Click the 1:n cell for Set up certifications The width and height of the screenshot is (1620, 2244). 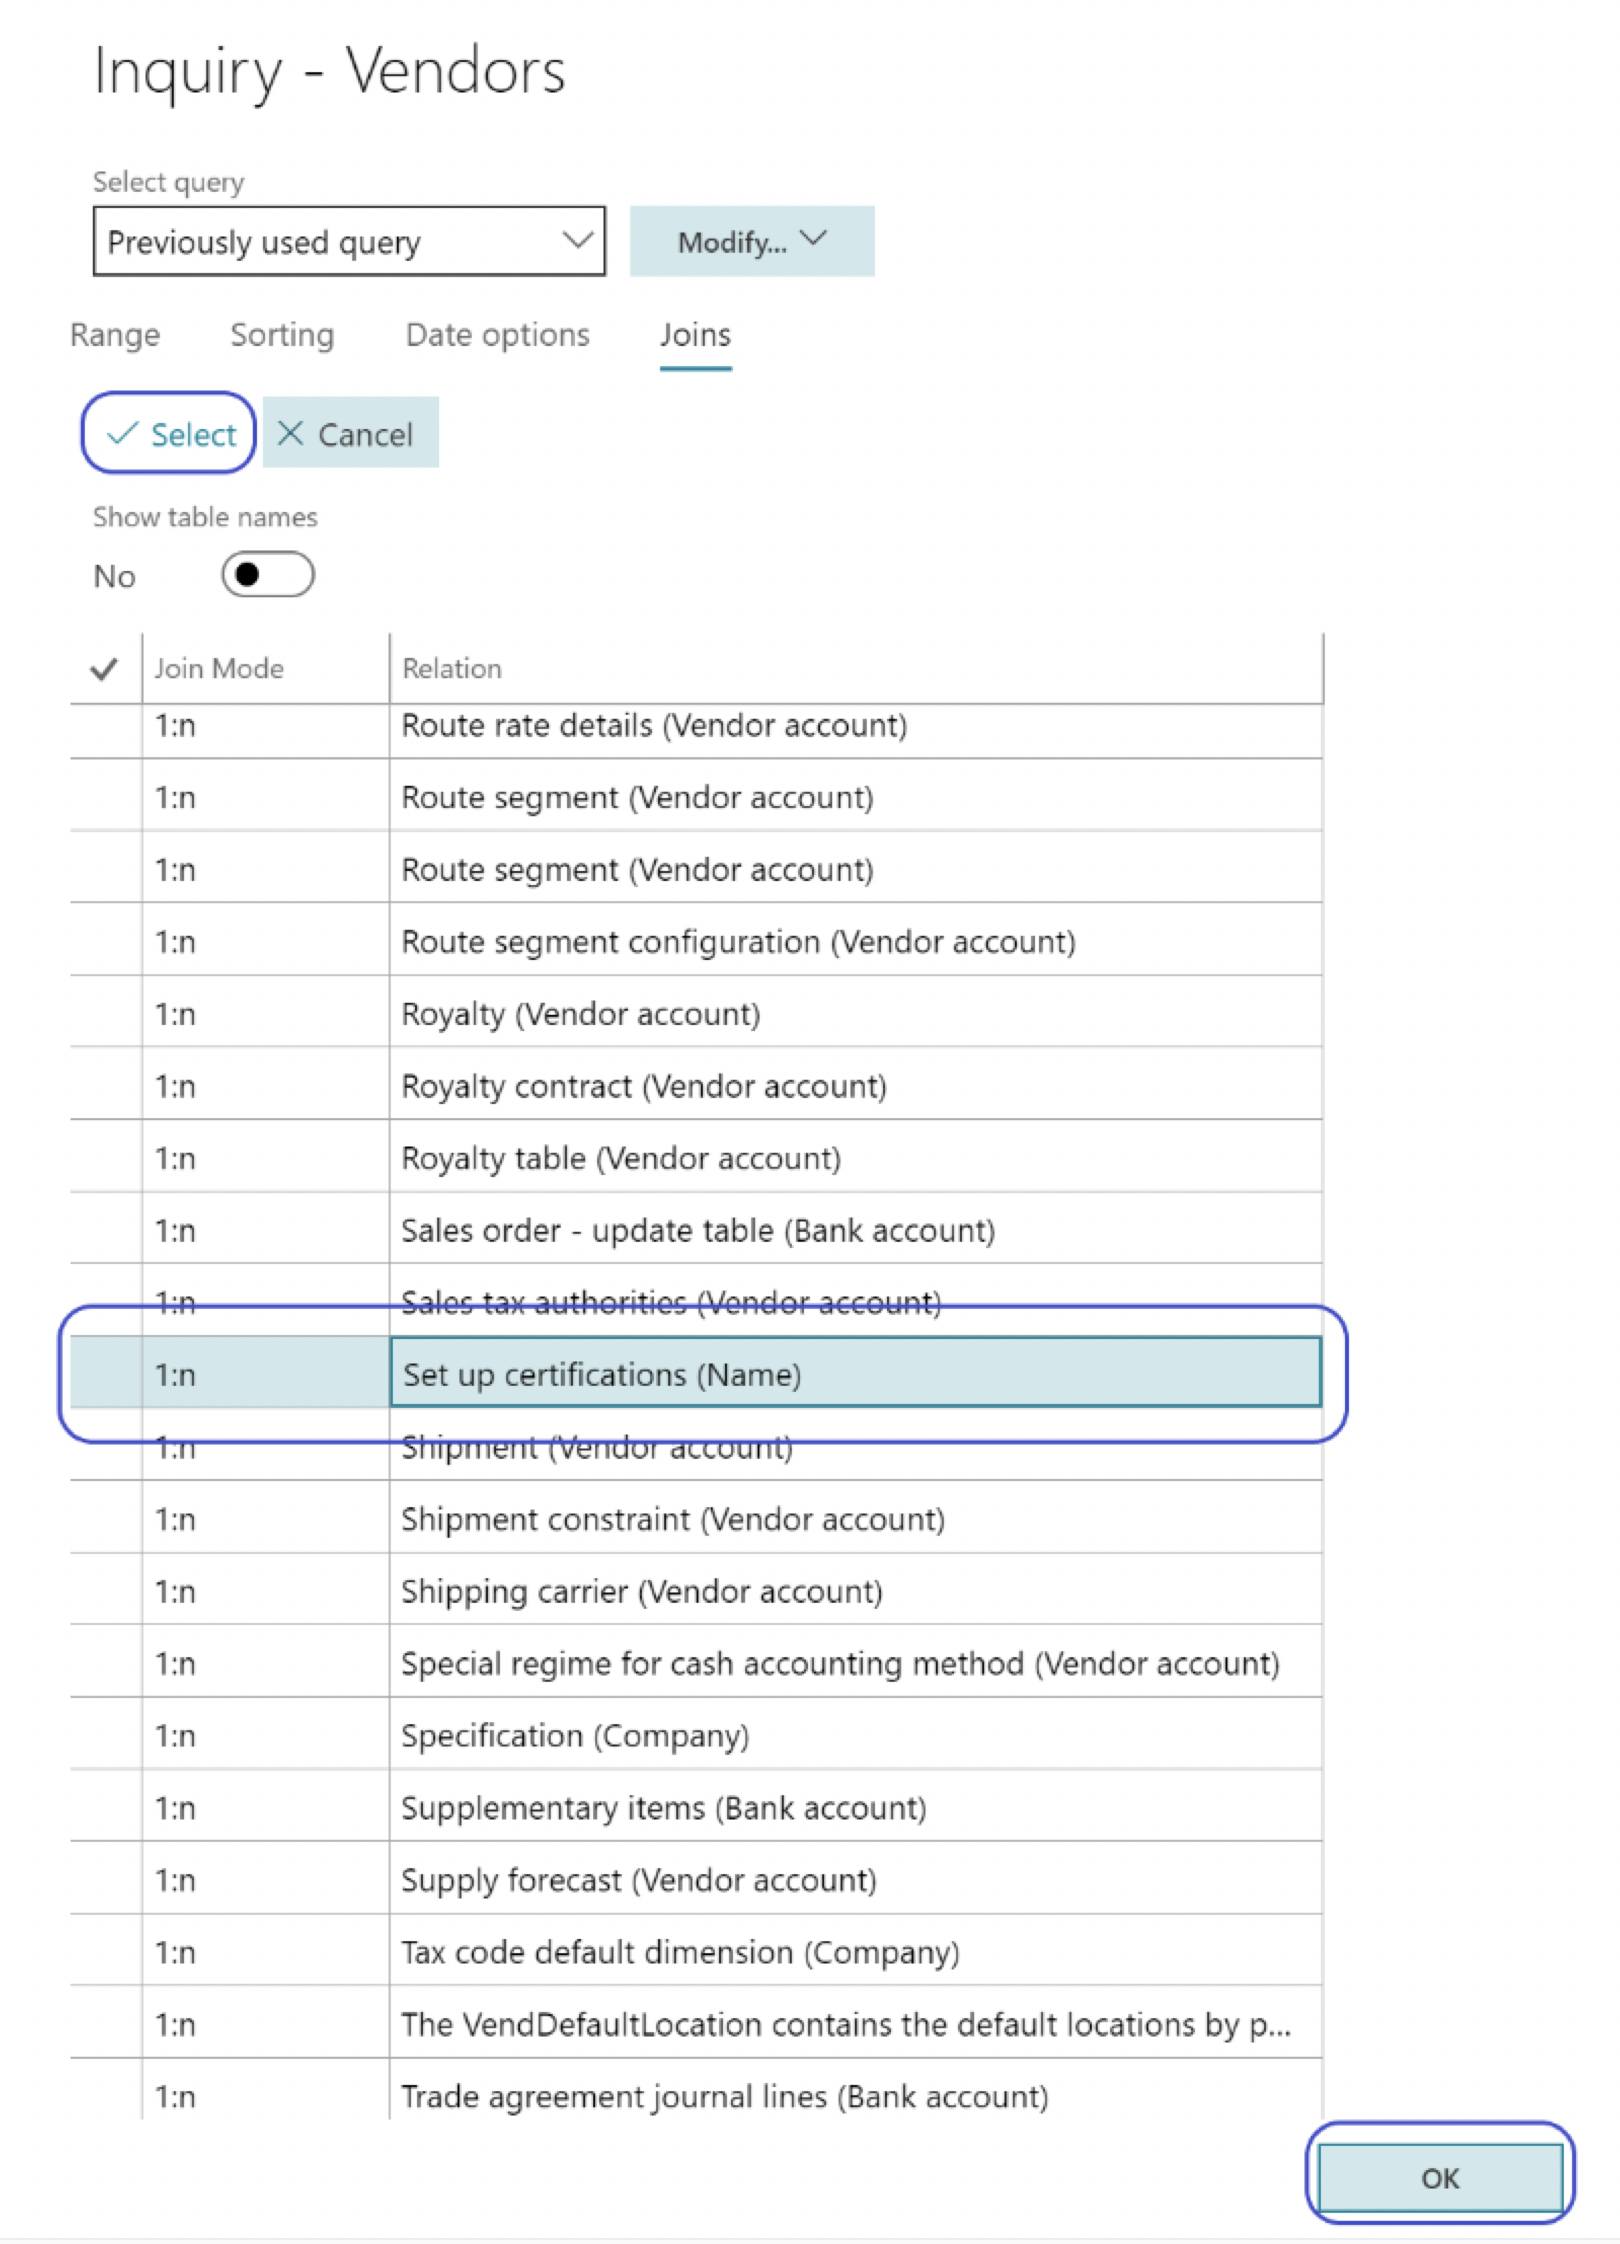coord(266,1374)
